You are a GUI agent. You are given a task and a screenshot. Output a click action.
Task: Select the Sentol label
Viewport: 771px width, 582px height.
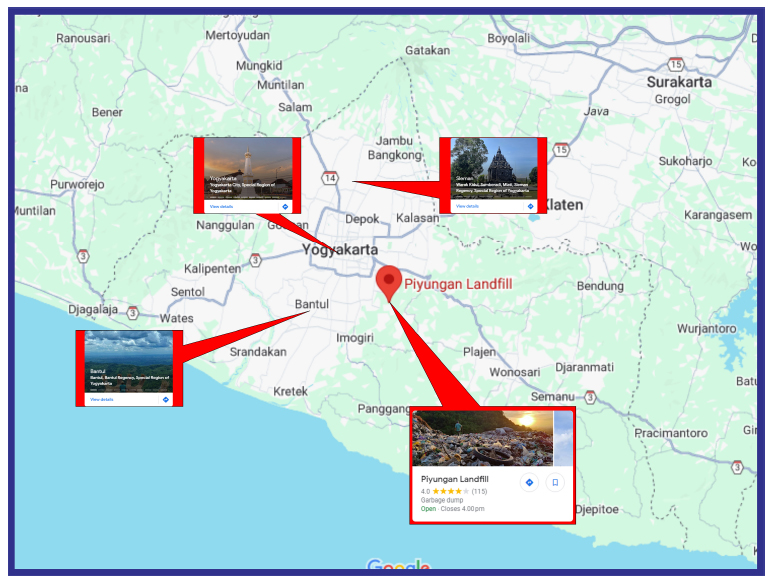(187, 292)
